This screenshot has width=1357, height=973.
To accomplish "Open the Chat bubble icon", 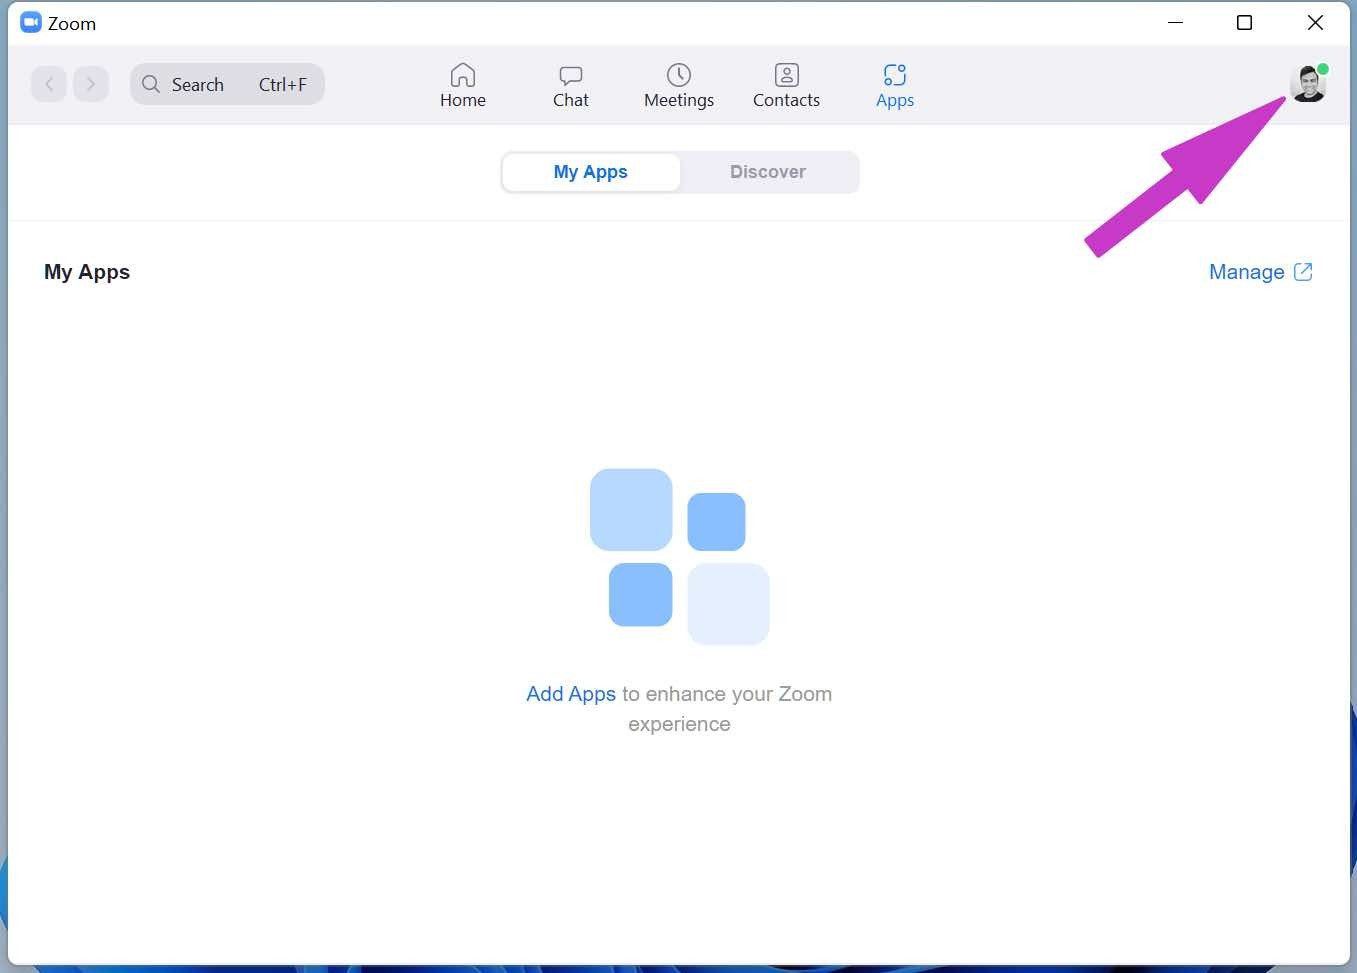I will pyautogui.click(x=571, y=75).
